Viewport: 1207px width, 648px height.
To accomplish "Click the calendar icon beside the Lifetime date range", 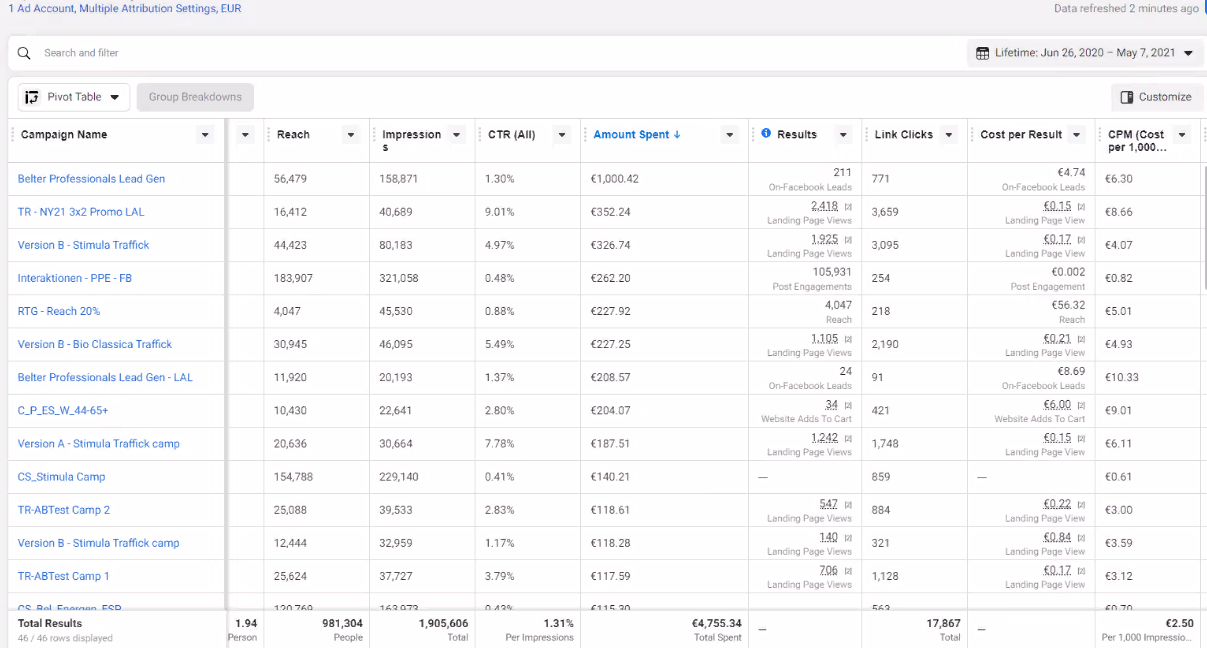I will pos(983,53).
